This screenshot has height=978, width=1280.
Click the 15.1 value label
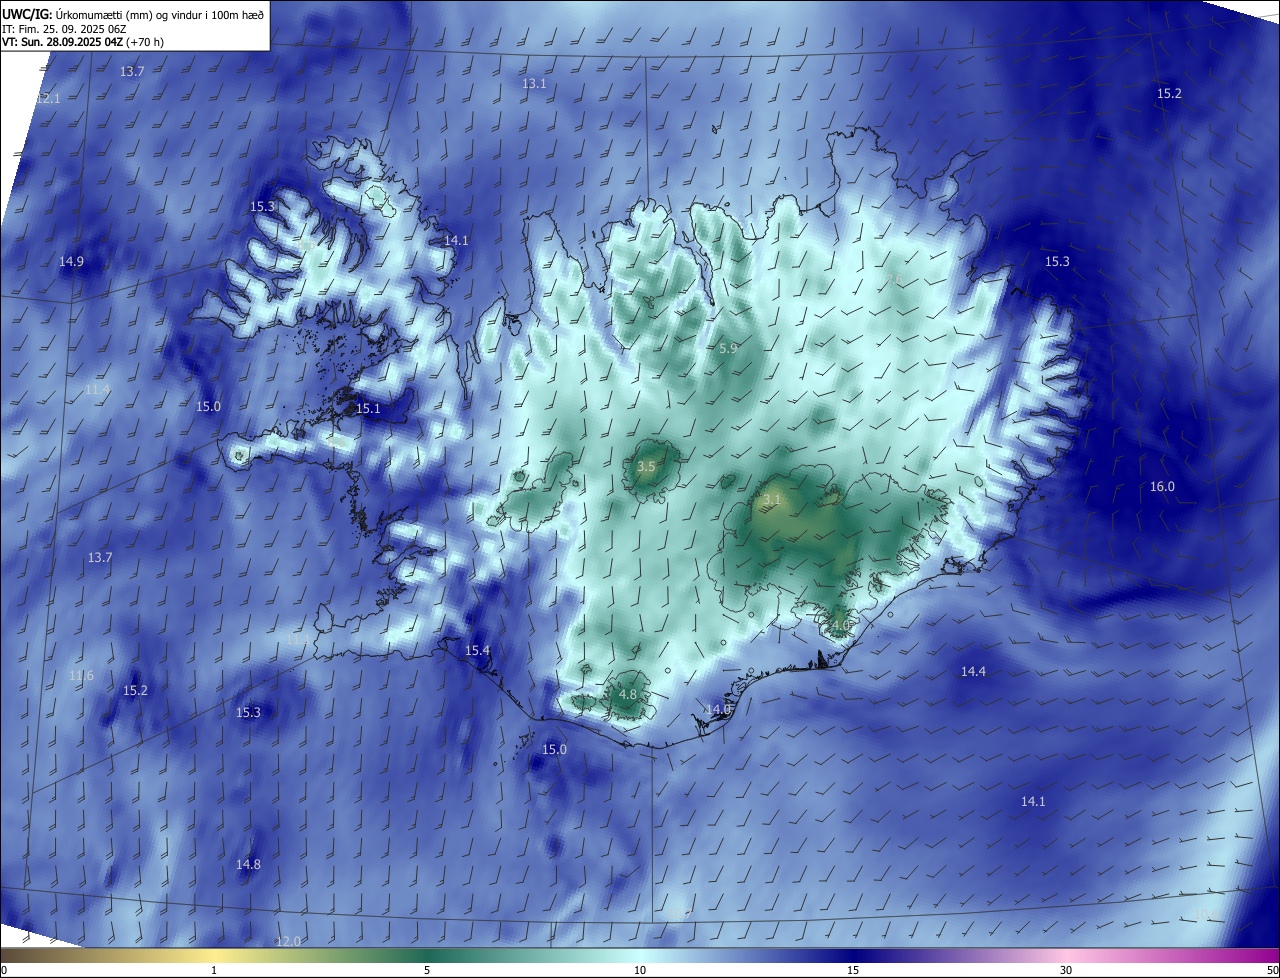(x=368, y=409)
